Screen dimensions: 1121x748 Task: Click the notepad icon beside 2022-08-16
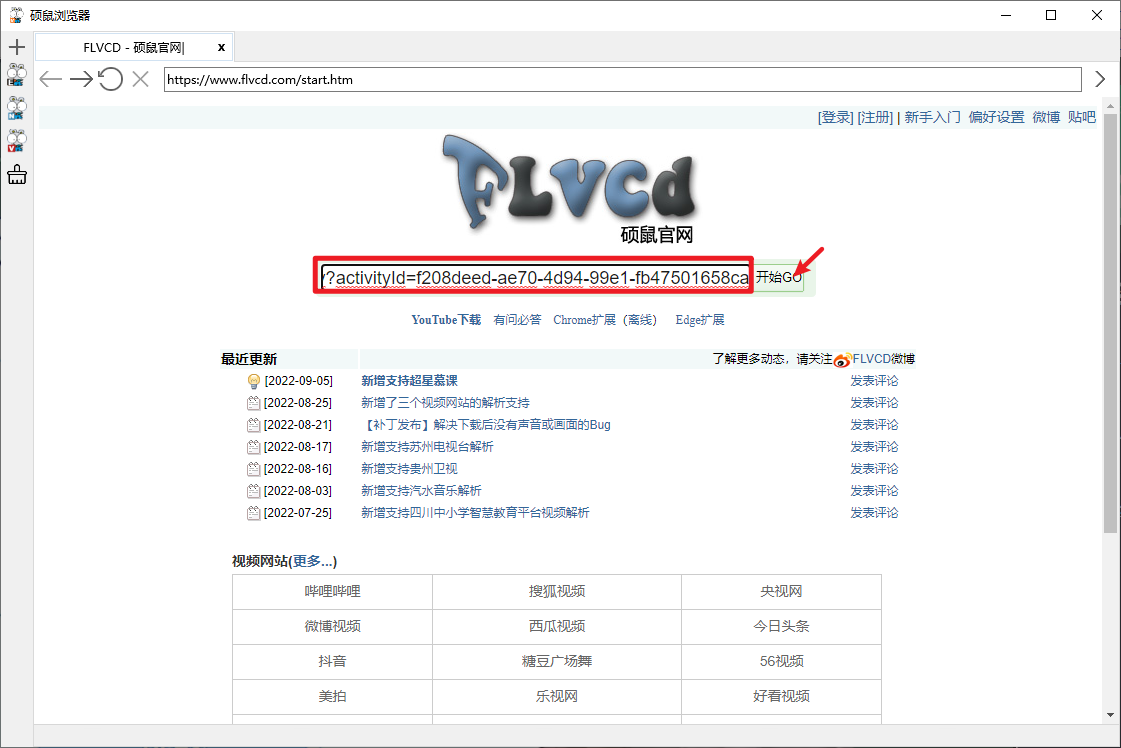(253, 469)
